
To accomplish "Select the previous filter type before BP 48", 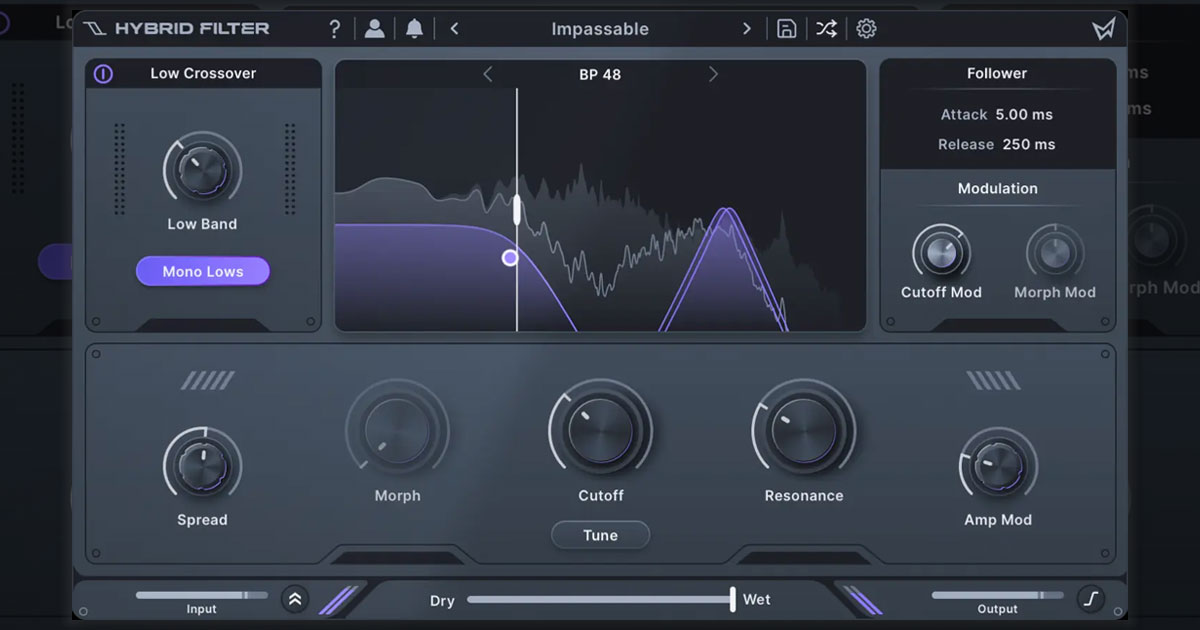I will point(487,74).
